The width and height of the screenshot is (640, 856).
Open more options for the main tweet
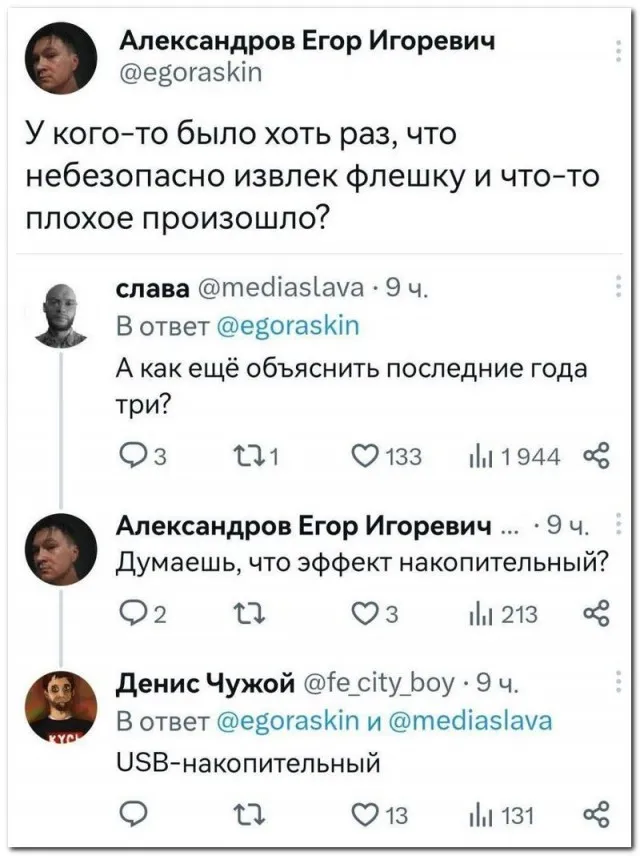(x=612, y=47)
